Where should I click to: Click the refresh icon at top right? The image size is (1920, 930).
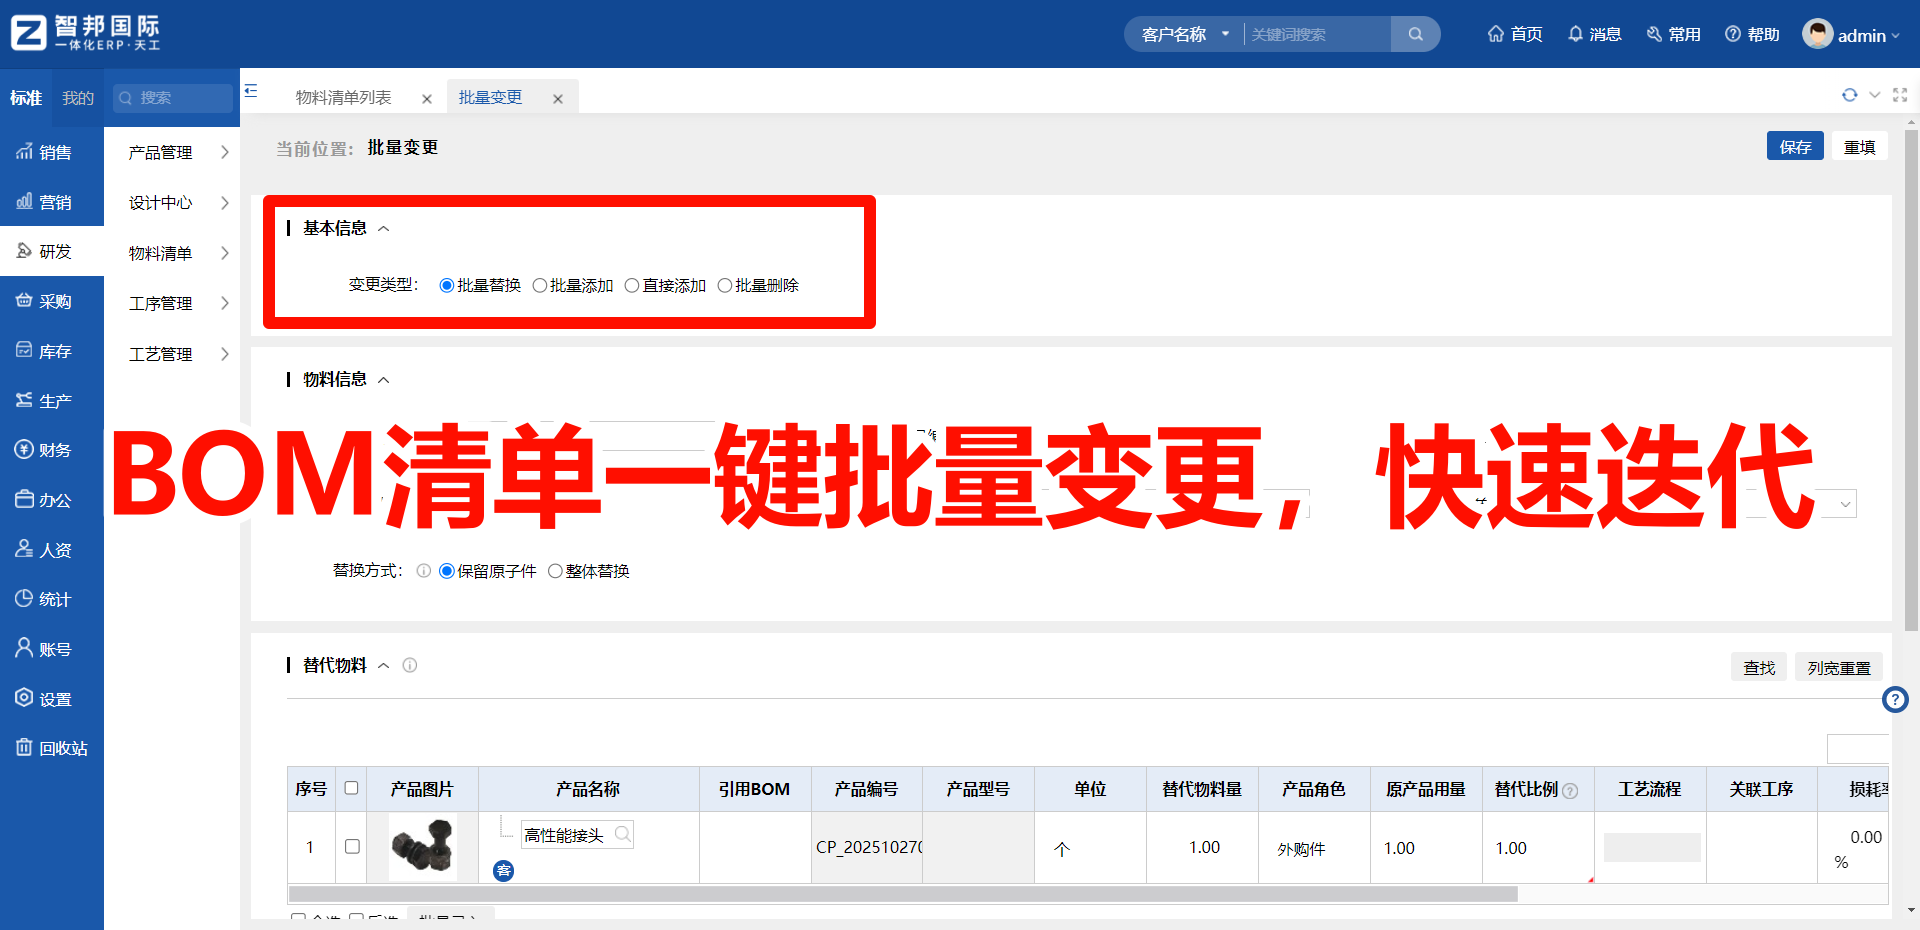click(1849, 95)
